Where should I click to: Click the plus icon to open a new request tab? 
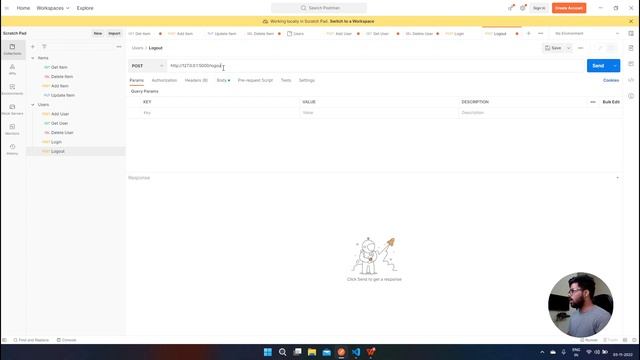[529, 33]
